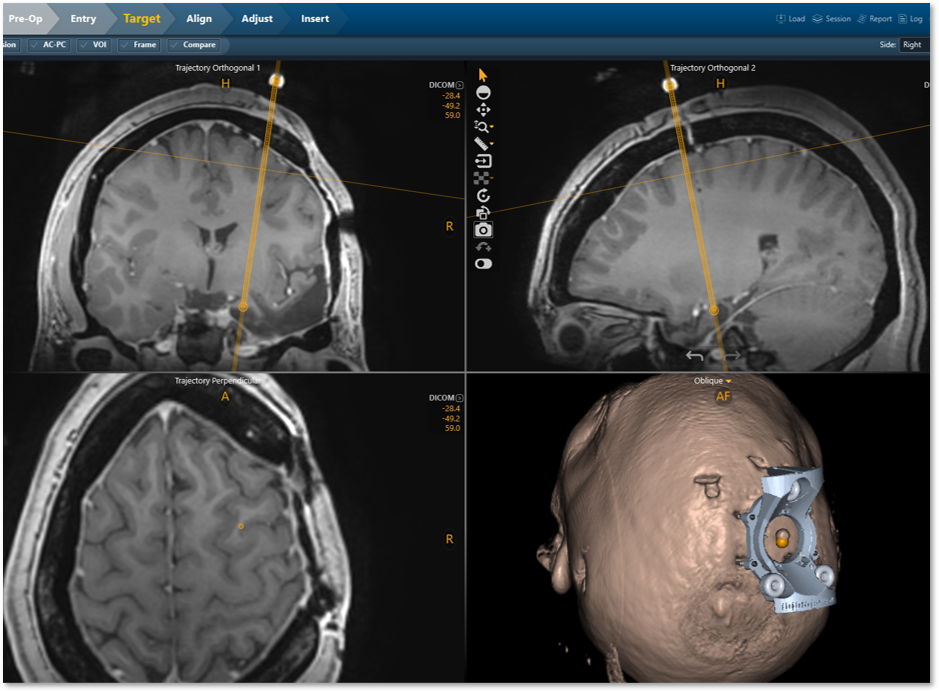
Task: Select the arrow pointer tool
Action: [x=483, y=75]
